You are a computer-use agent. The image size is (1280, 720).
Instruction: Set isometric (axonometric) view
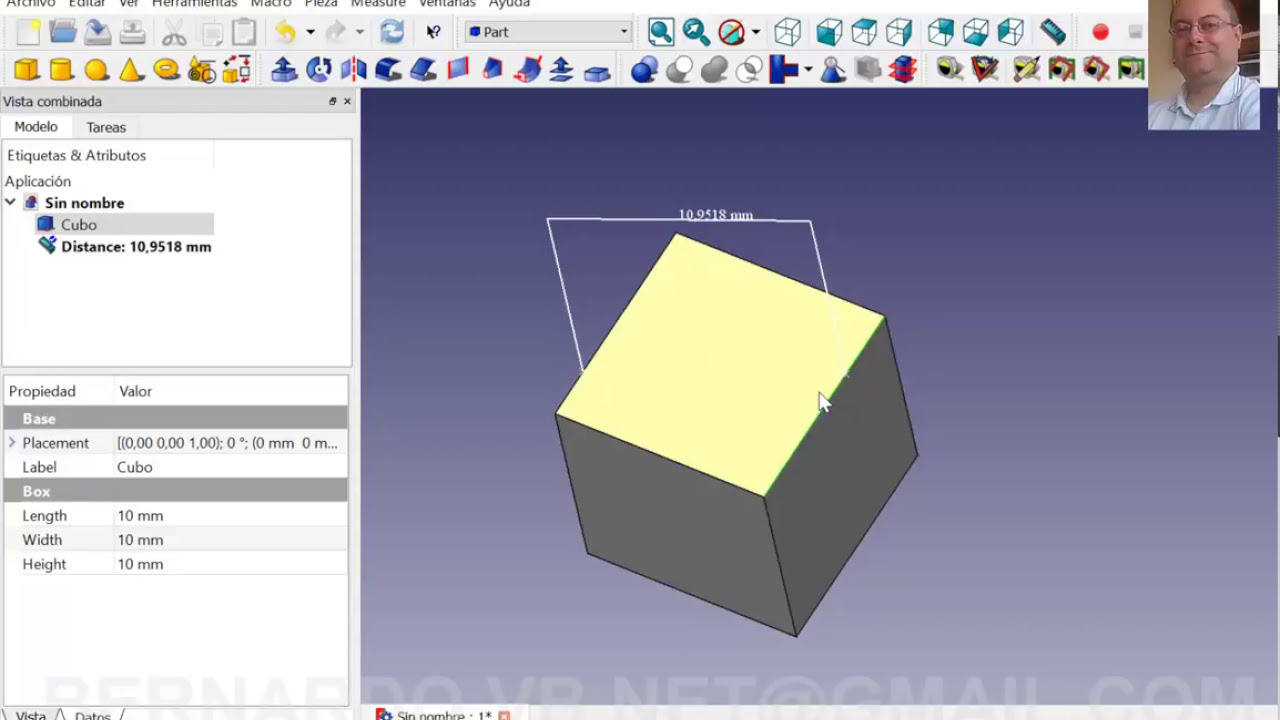[787, 32]
